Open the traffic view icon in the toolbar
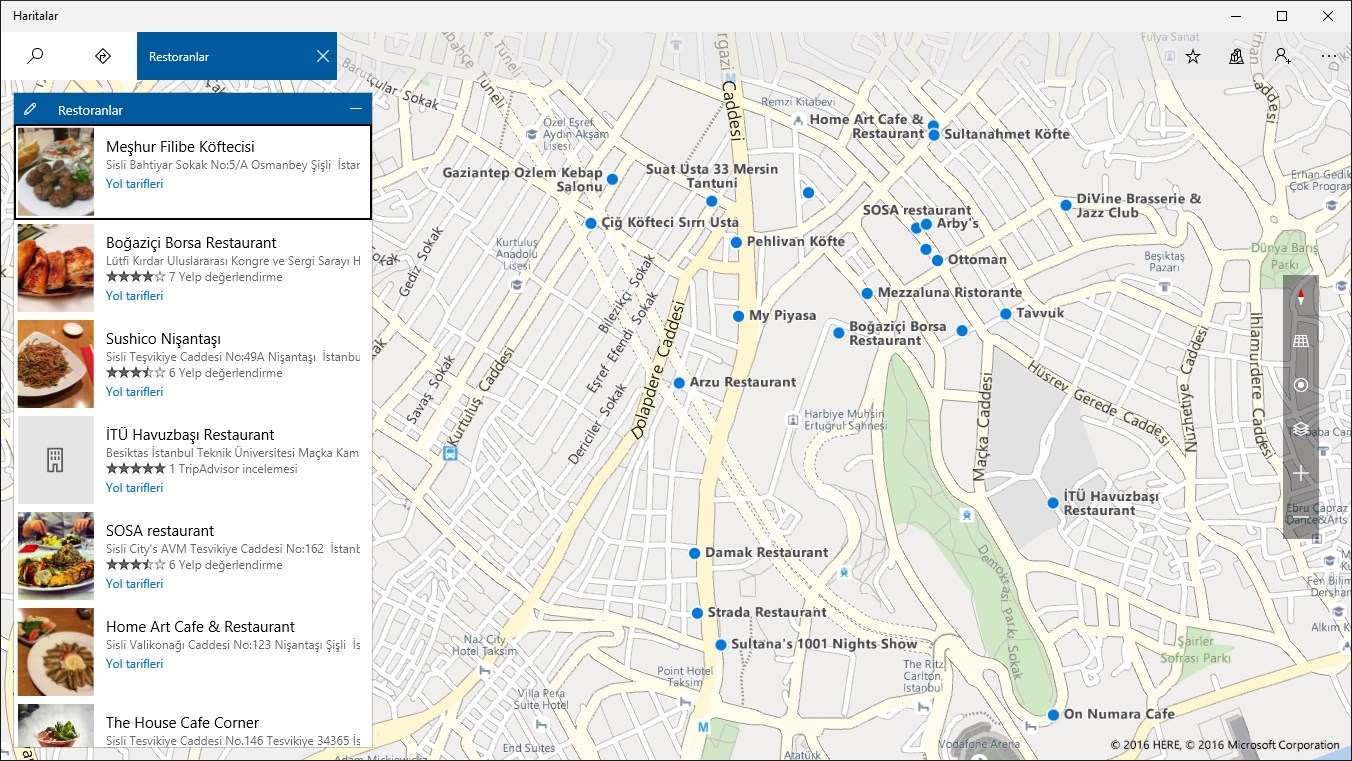 pyautogui.click(x=1237, y=56)
